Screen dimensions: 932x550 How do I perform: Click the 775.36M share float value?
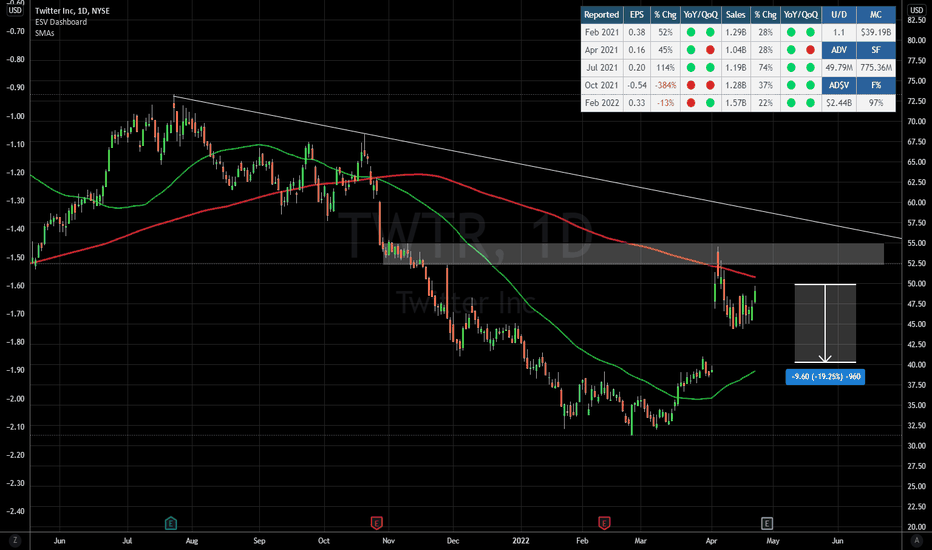tap(876, 68)
